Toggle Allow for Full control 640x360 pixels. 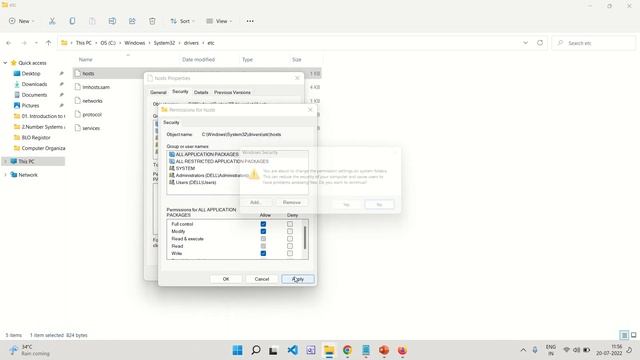click(x=263, y=224)
